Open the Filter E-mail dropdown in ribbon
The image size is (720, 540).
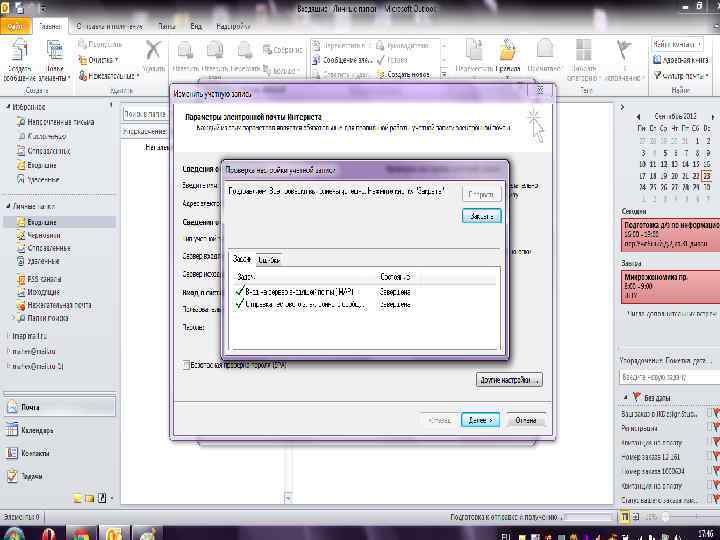click(x=681, y=75)
